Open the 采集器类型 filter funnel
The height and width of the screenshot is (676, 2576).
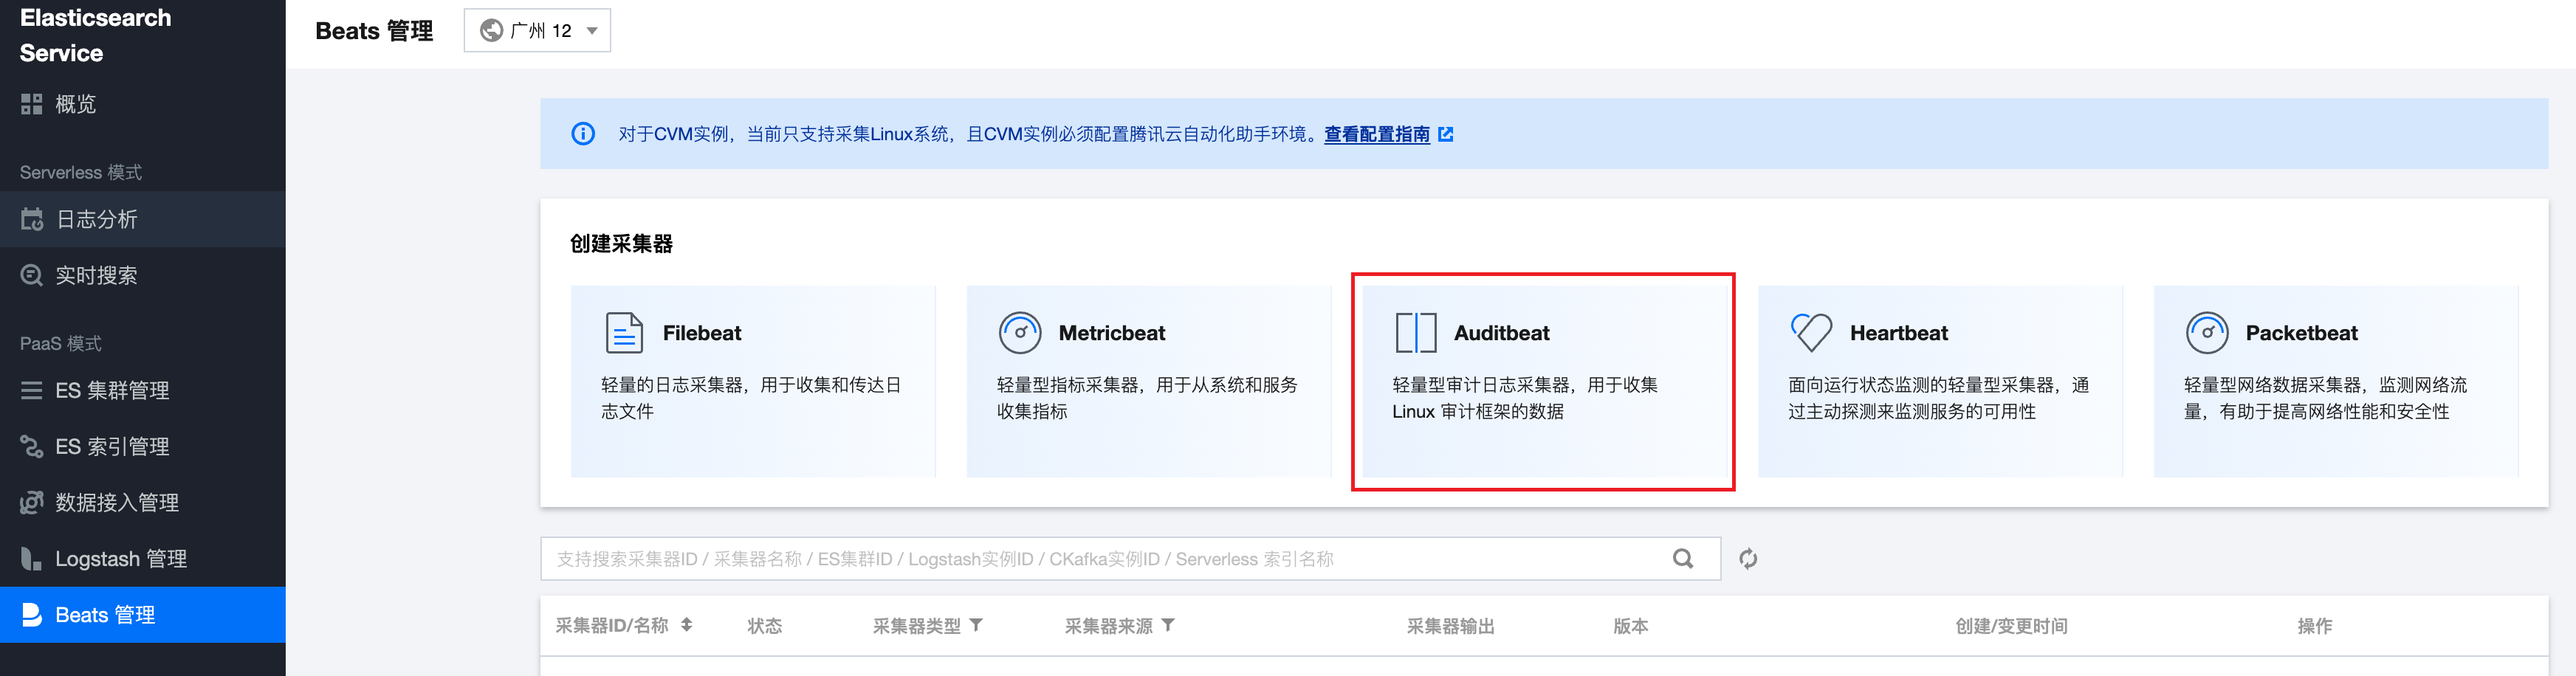975,625
